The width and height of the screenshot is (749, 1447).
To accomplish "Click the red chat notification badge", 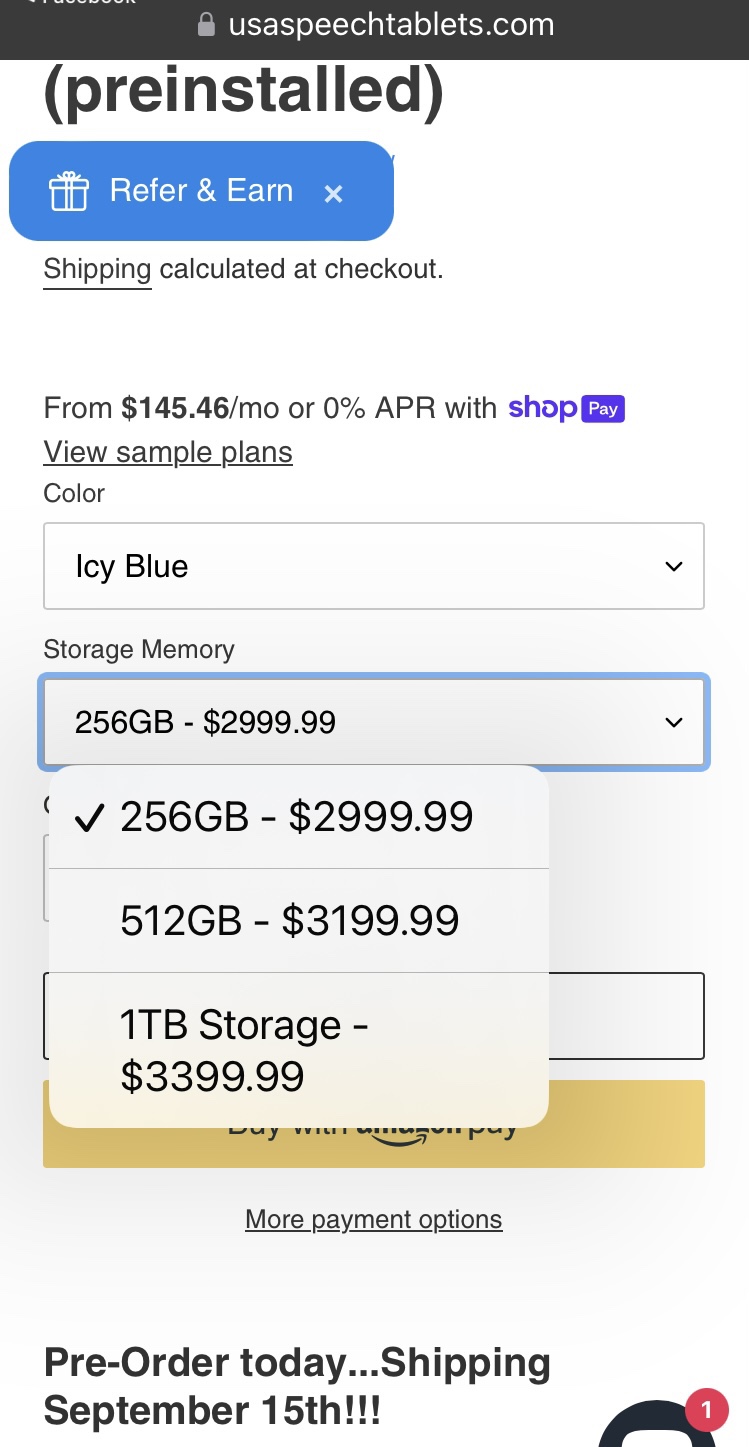I will coord(707,1410).
